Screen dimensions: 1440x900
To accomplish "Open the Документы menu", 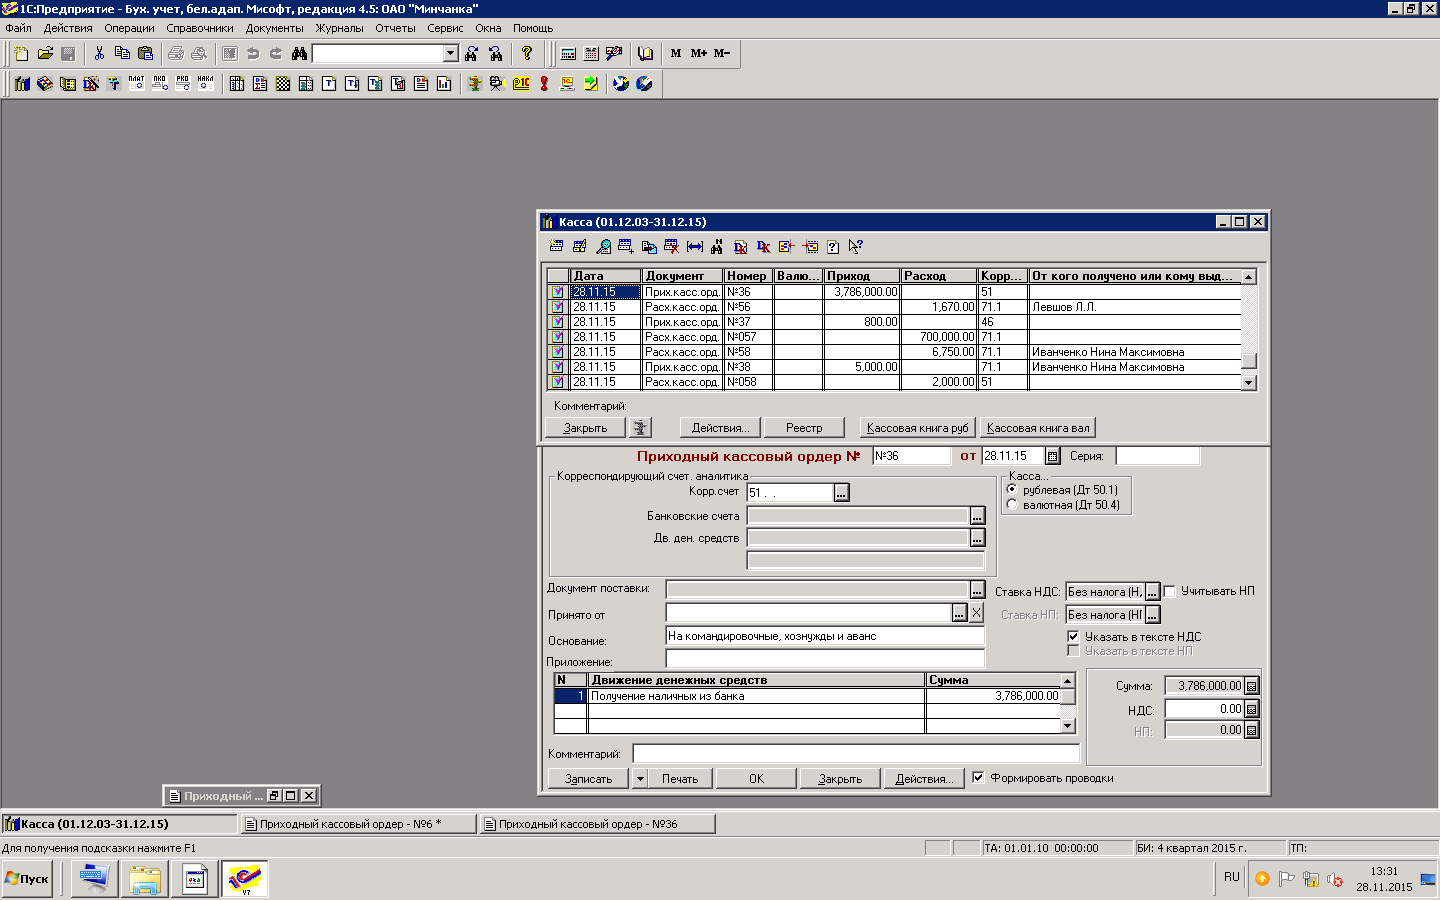I will [x=274, y=28].
